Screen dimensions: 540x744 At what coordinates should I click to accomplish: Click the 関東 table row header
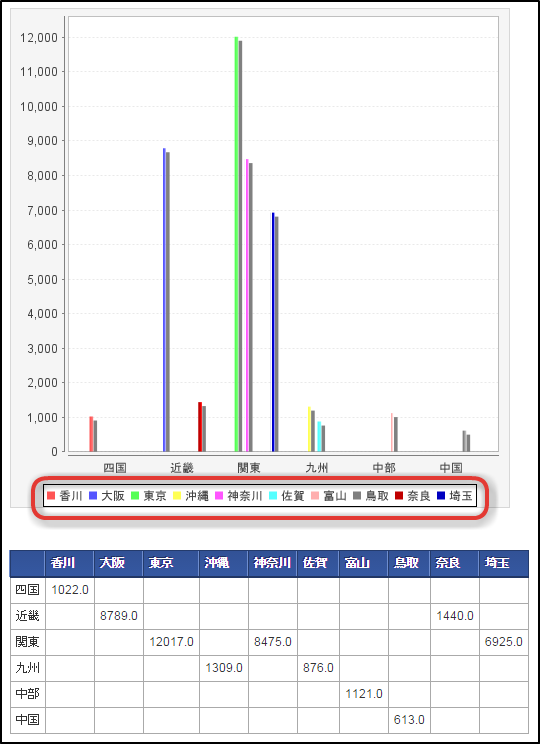coord(28,642)
